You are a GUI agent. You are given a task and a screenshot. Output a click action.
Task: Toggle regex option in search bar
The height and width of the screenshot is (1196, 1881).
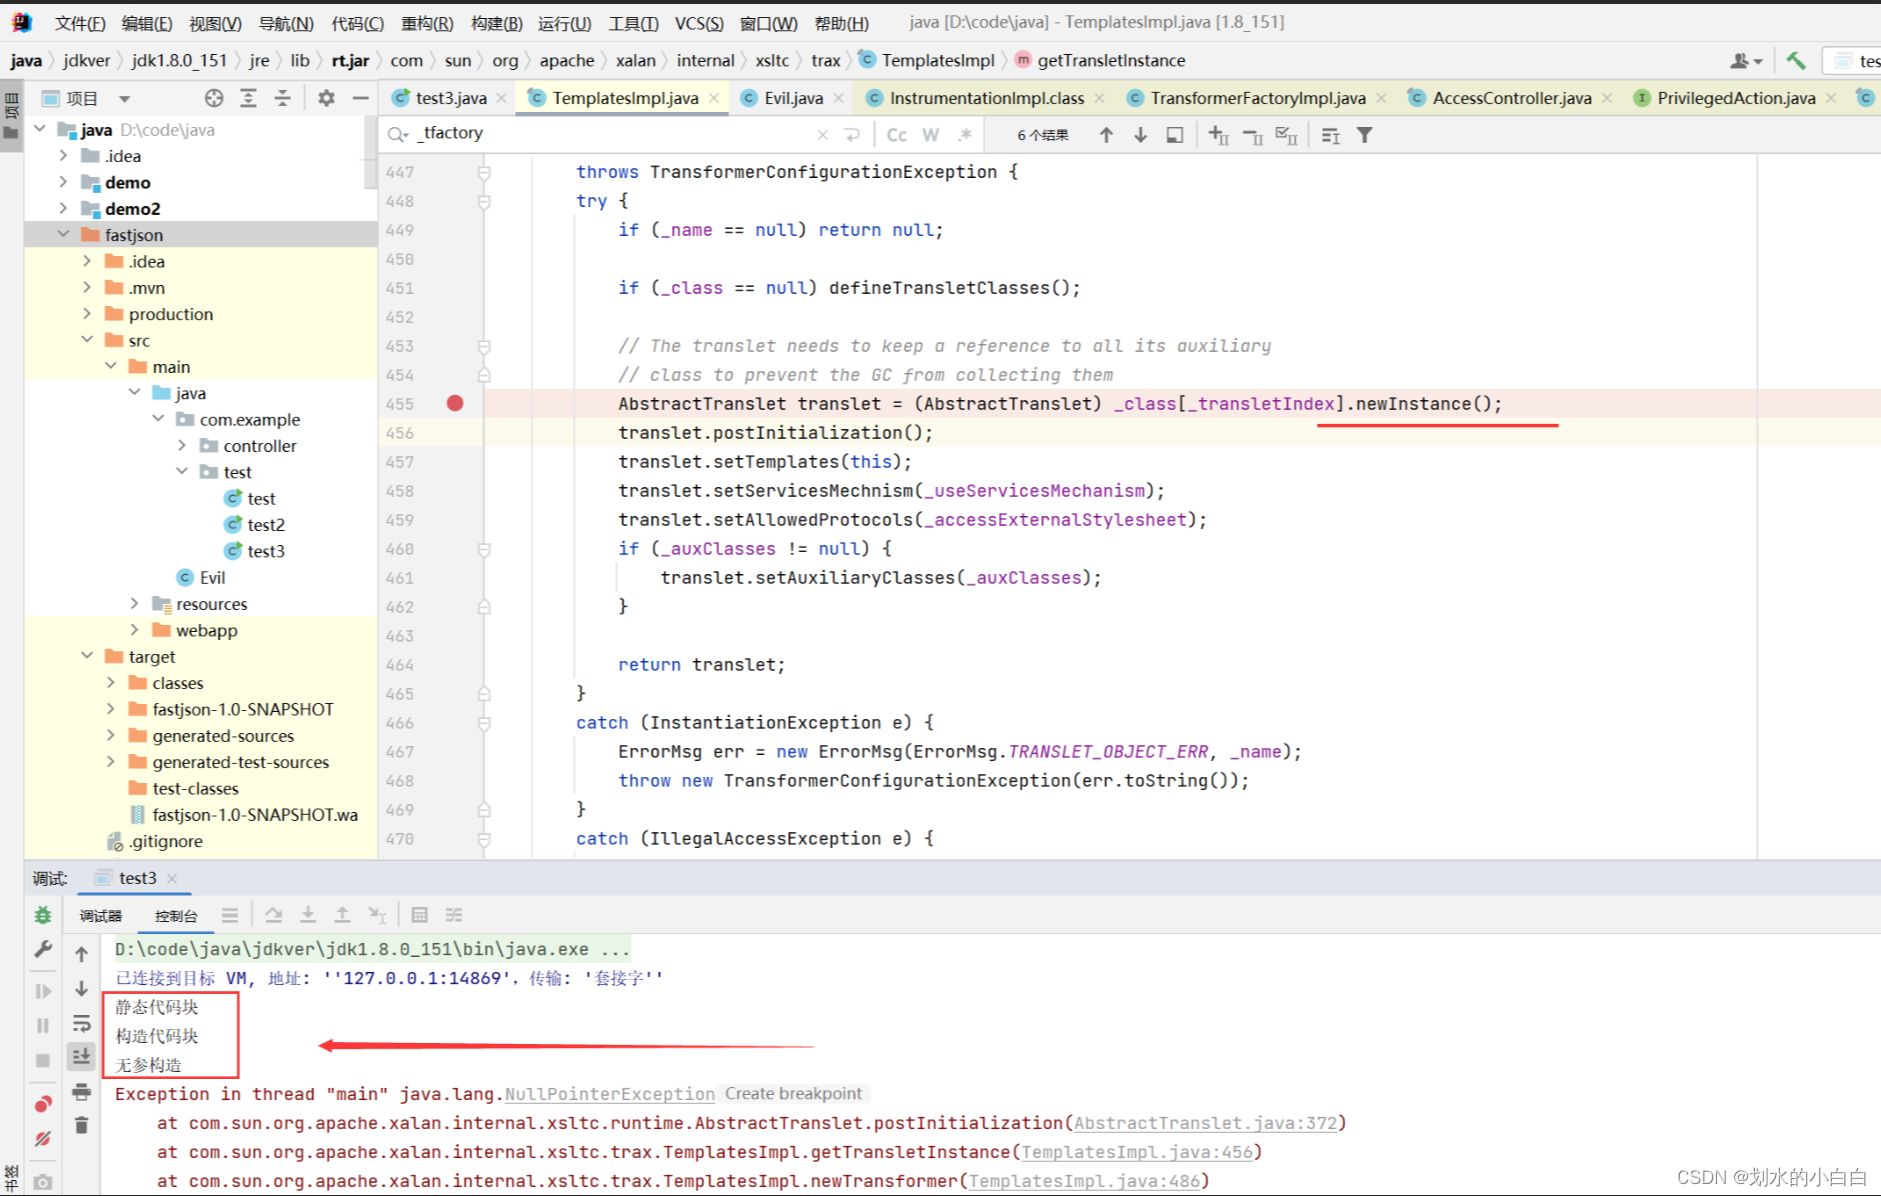[x=964, y=134]
